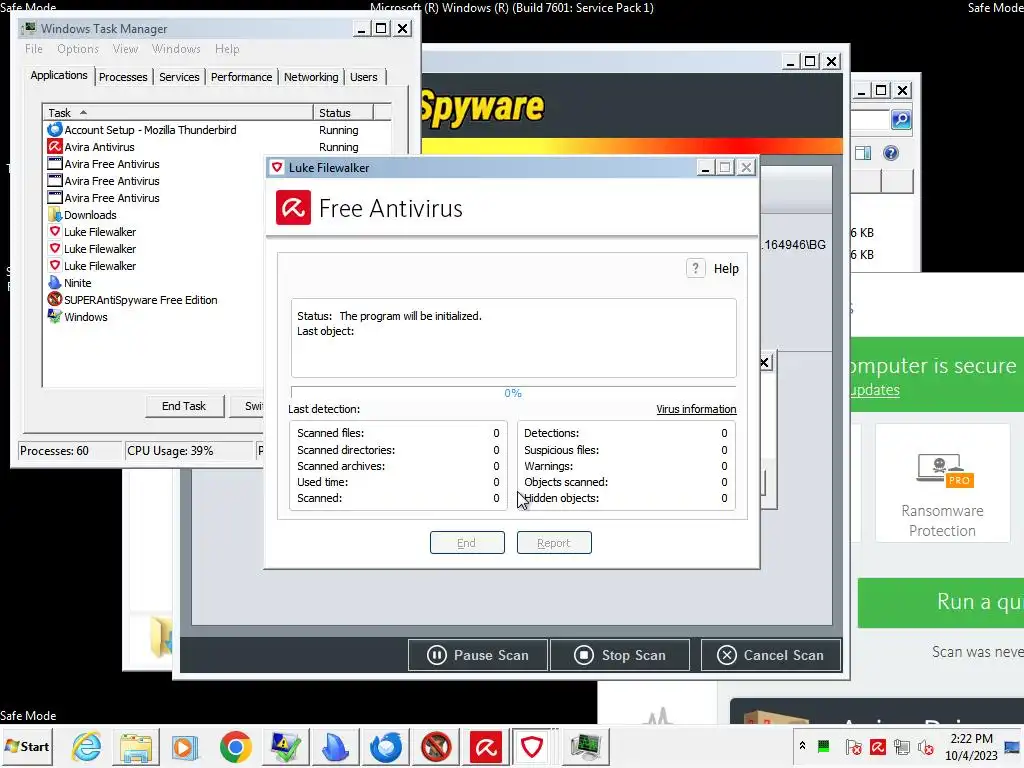Pause the SUPERAntiSpyware scan
1024x768 pixels.
478,655
